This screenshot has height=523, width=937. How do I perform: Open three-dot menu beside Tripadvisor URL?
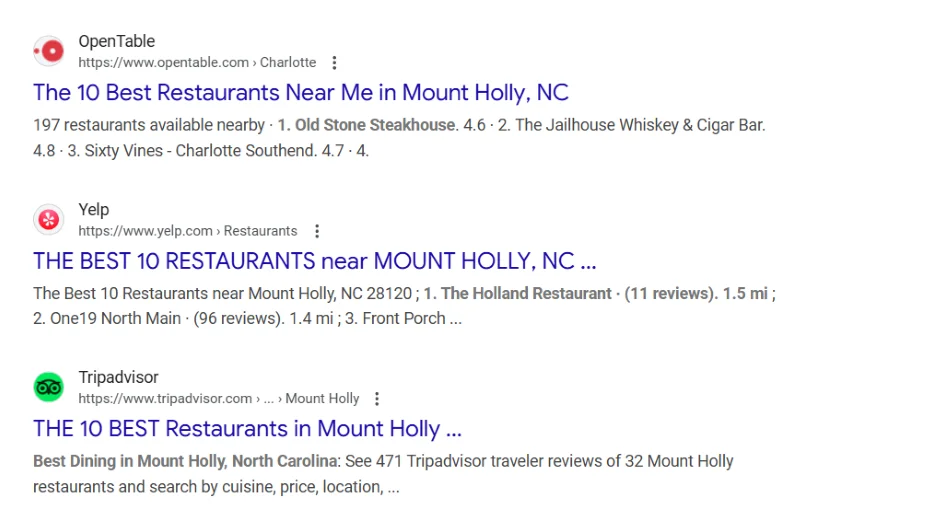[377, 399]
